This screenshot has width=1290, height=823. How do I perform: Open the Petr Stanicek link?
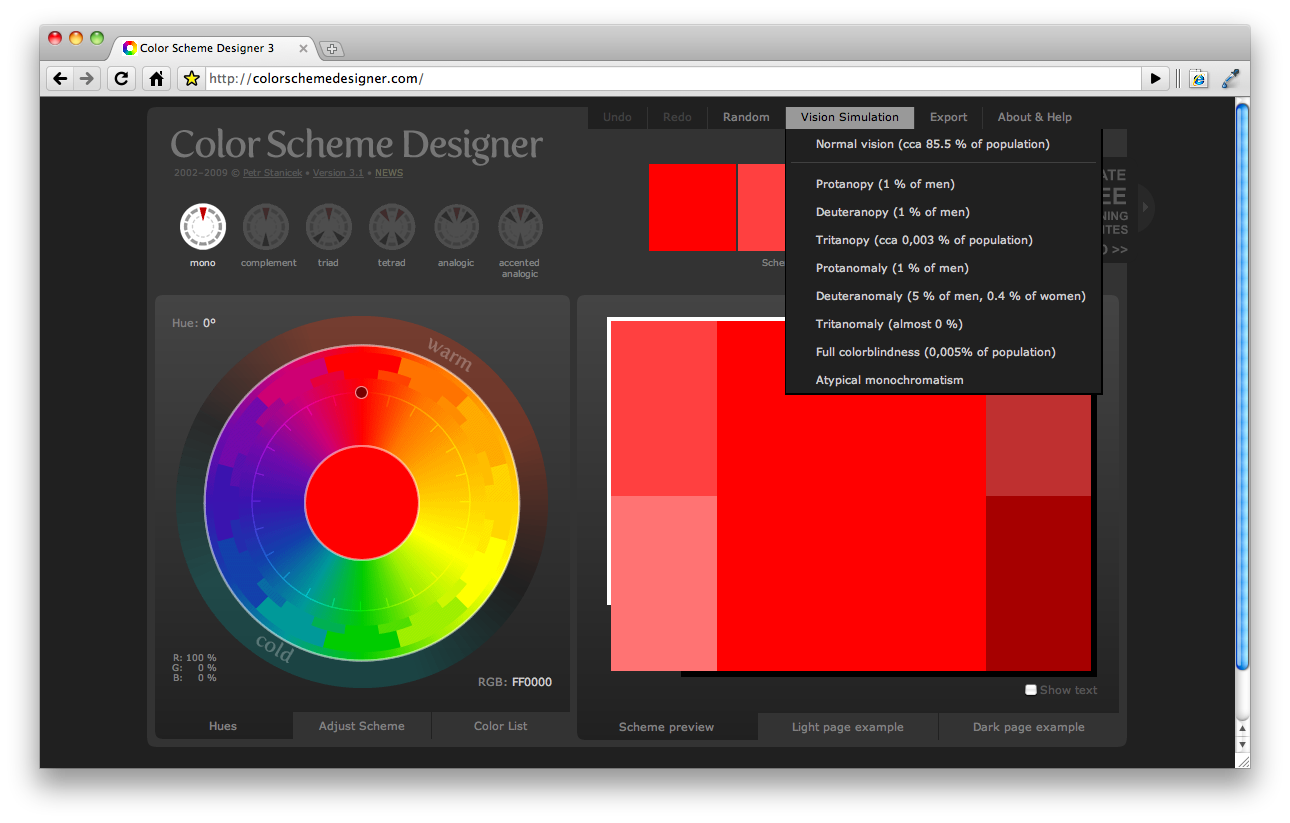tap(274, 173)
